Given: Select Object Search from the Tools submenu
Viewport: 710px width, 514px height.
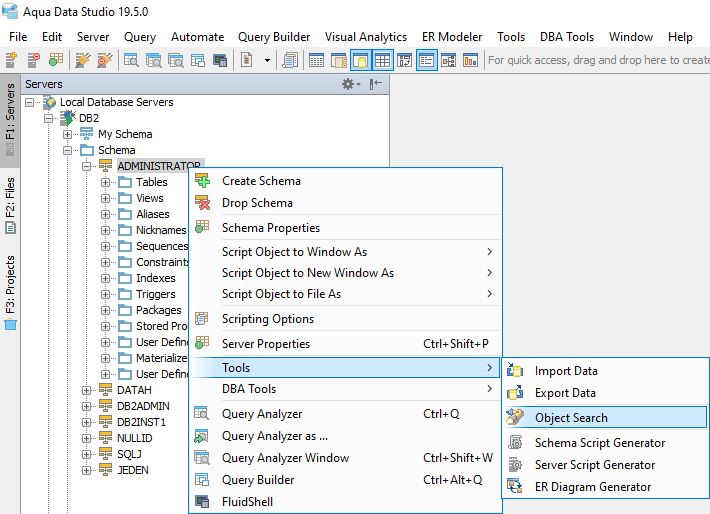Looking at the screenshot, I should point(571,418).
